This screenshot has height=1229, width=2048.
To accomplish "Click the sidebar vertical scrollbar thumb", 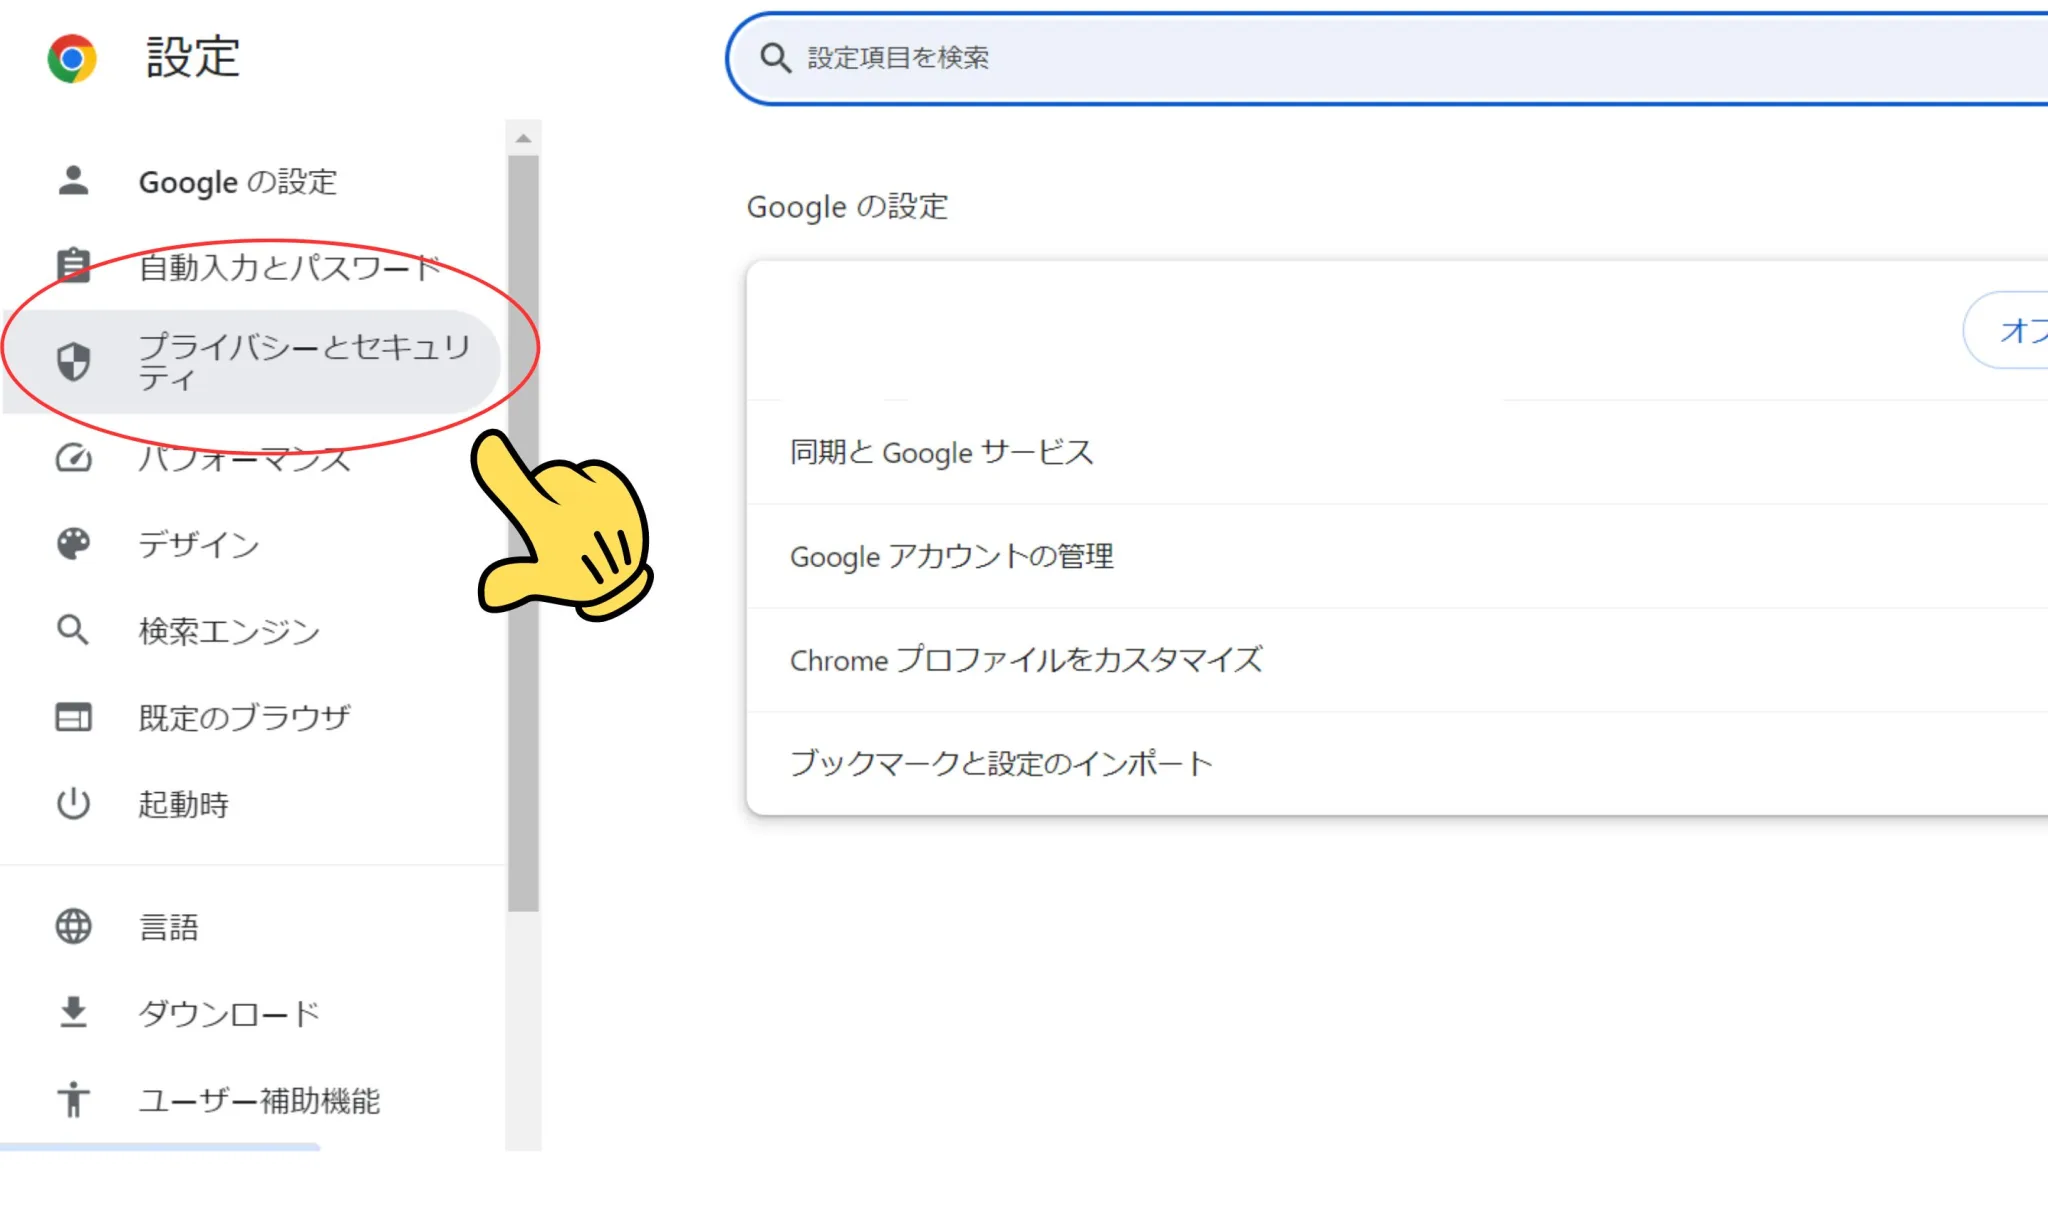I will coord(523,533).
